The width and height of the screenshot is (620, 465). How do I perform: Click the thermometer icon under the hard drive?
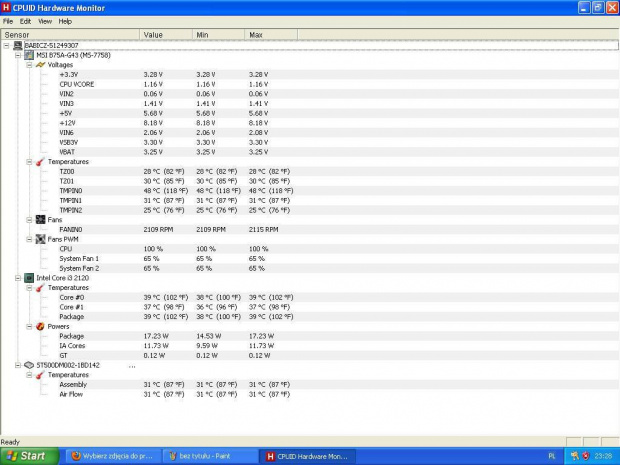coord(40,375)
